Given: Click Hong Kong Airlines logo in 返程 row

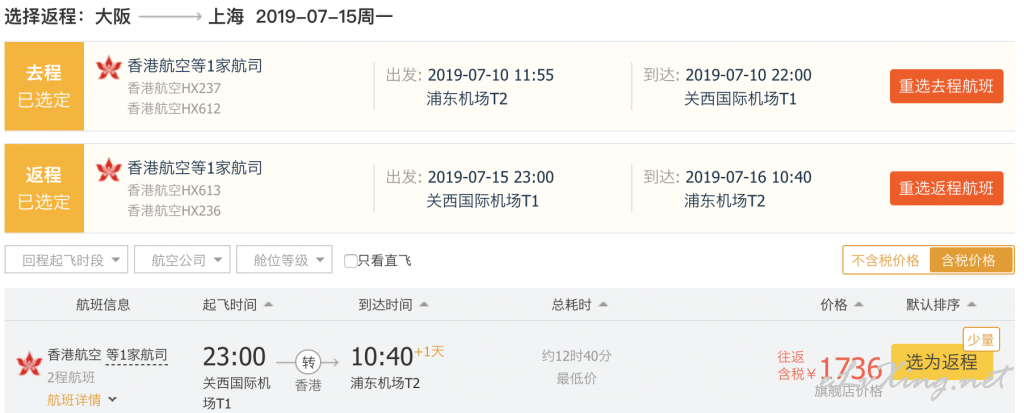Looking at the screenshot, I should [108, 170].
